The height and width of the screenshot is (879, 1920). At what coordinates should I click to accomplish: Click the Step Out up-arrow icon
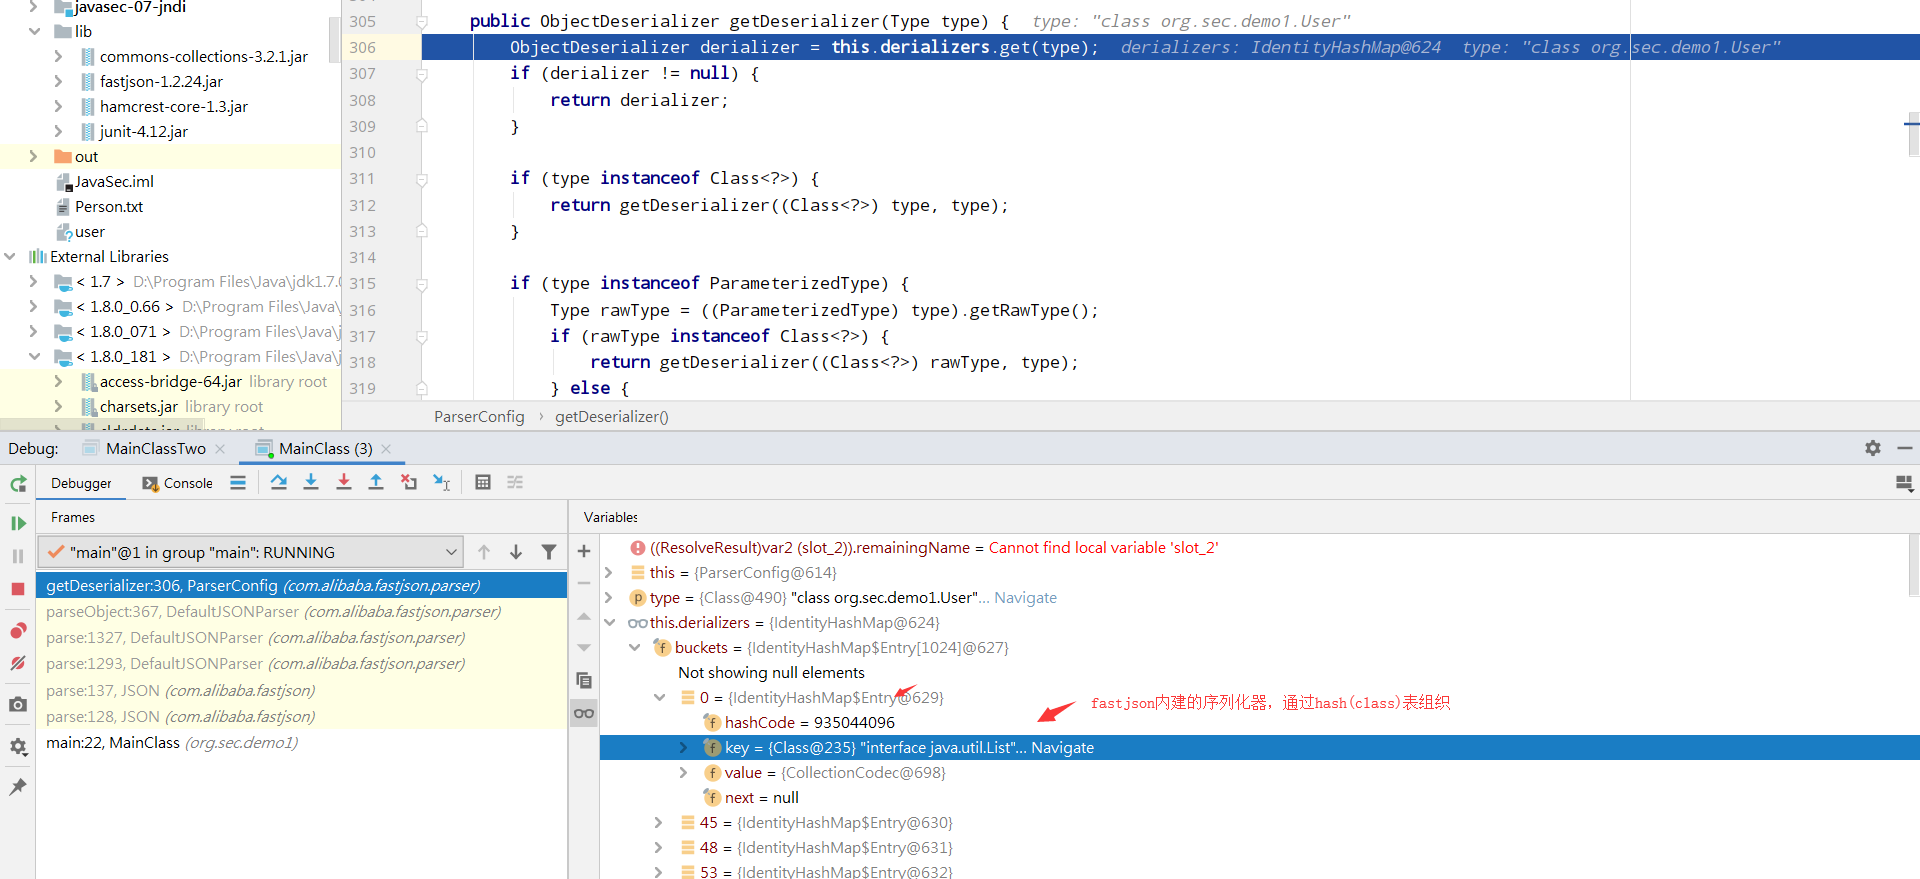[x=376, y=482]
